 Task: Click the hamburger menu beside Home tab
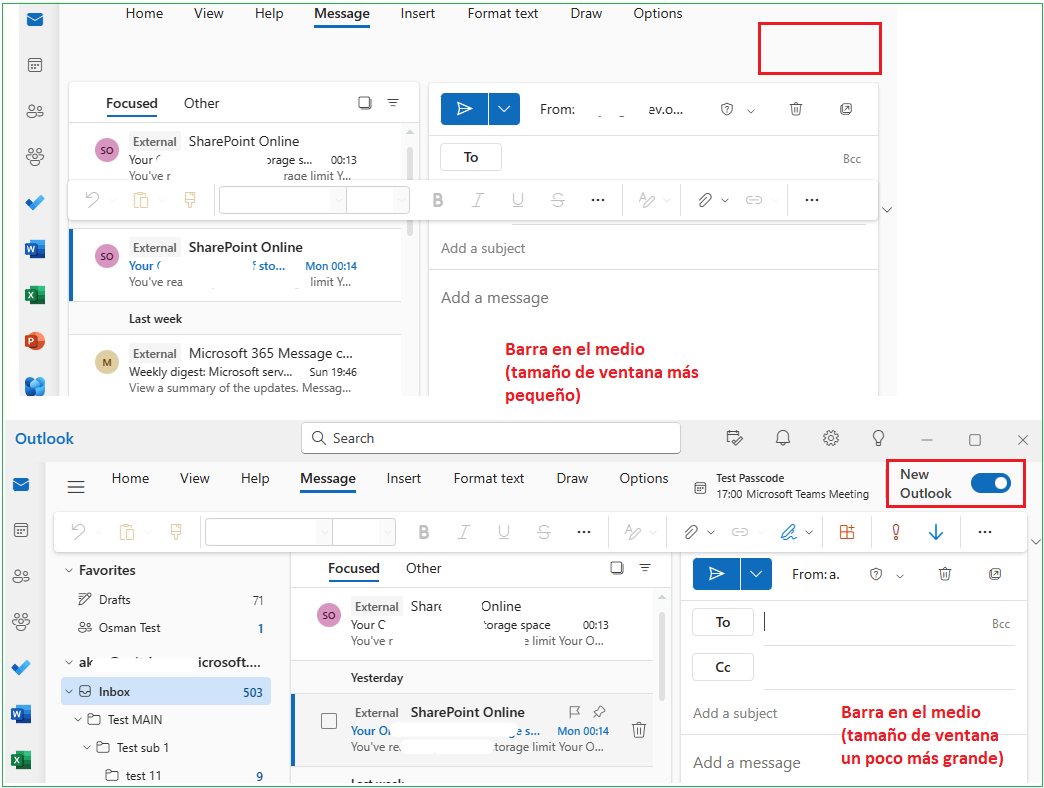coord(76,487)
